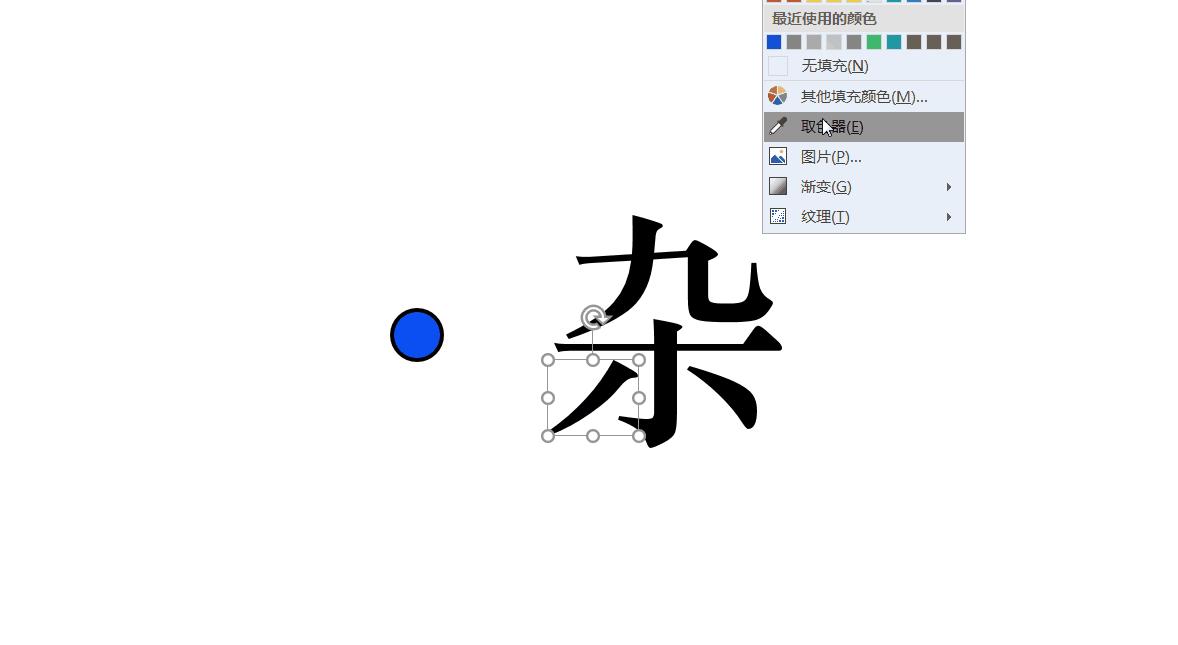
Task: Choose the blue swatch under 最近使用的颜色
Action: point(774,41)
